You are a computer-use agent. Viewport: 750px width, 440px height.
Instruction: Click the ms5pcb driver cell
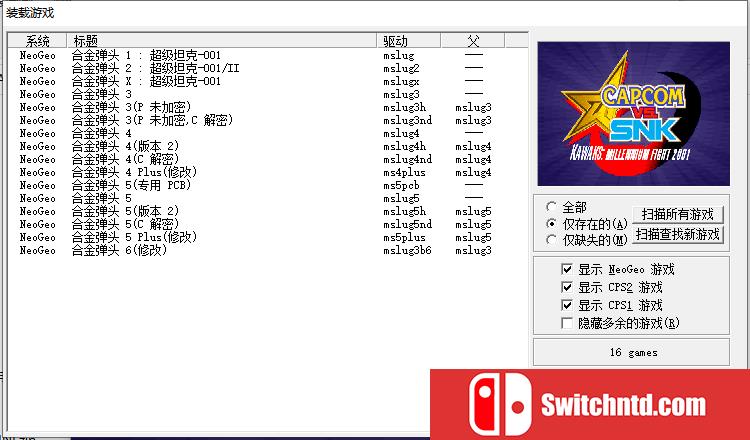point(401,186)
